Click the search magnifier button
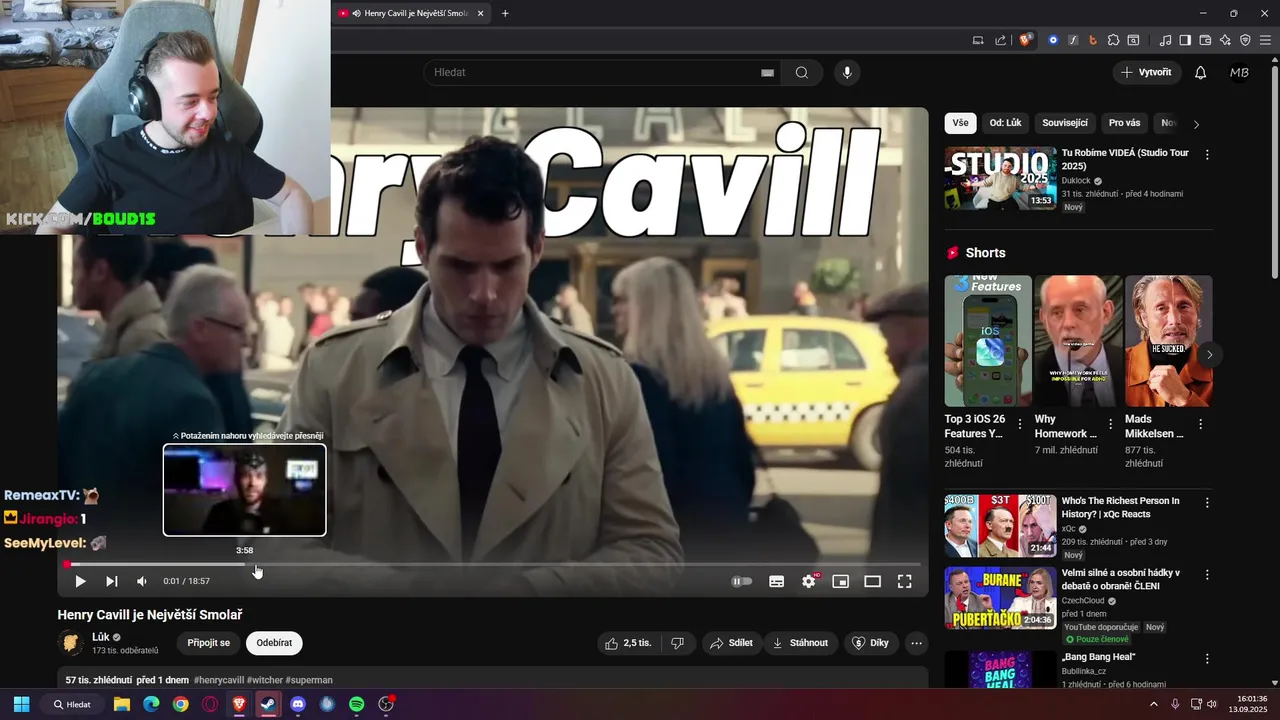 [x=802, y=72]
